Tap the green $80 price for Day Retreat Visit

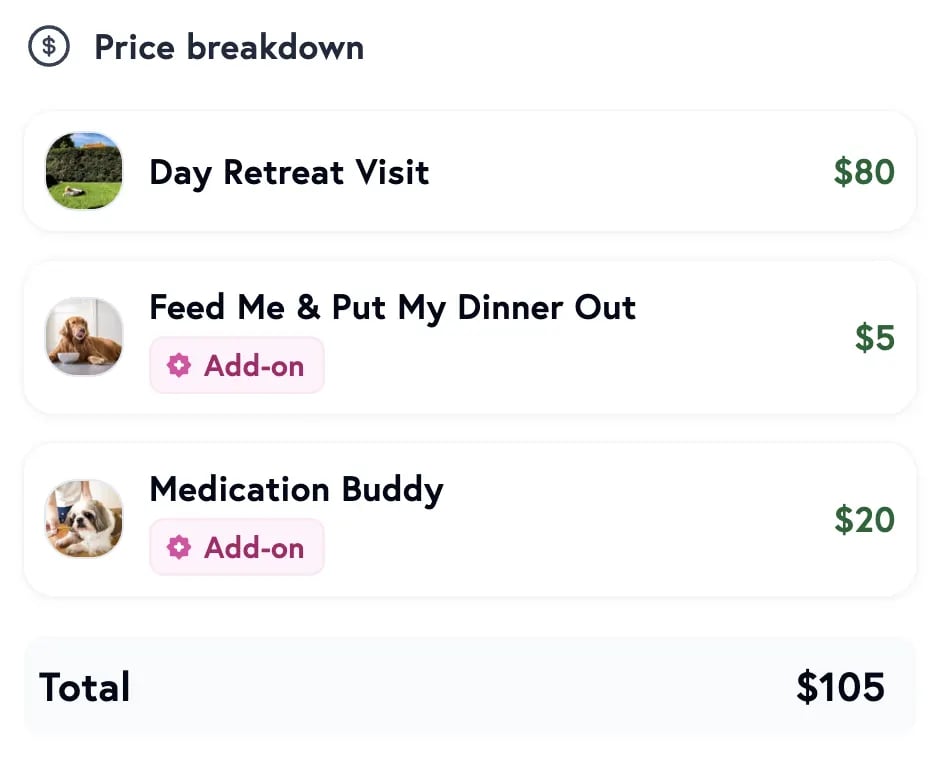[x=863, y=172]
